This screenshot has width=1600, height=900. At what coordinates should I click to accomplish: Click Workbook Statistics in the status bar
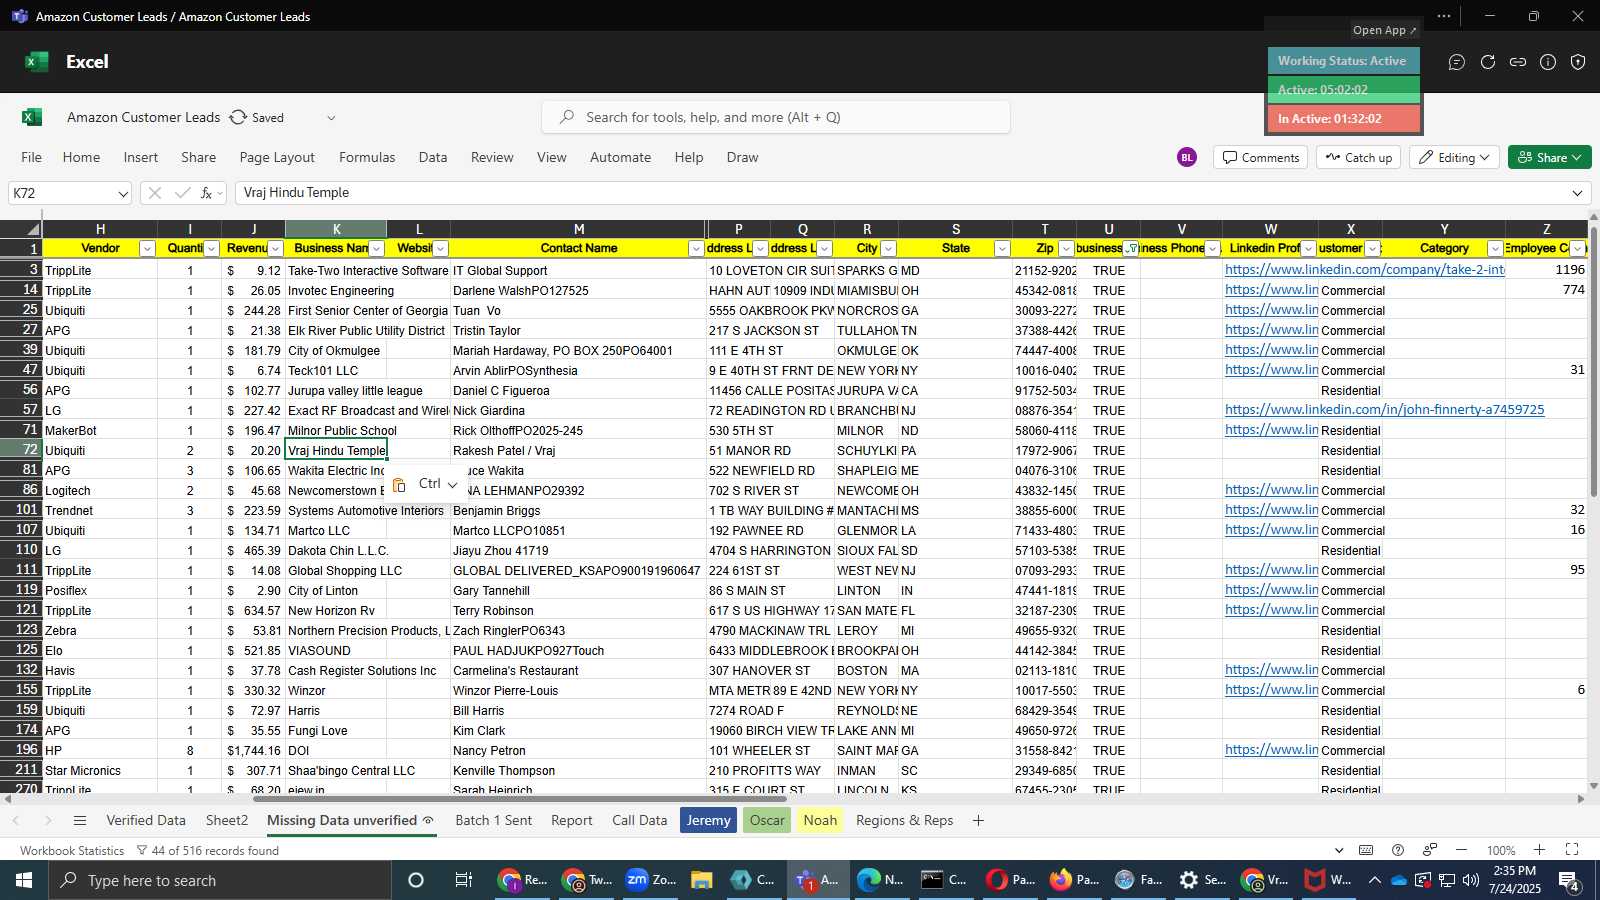72,851
